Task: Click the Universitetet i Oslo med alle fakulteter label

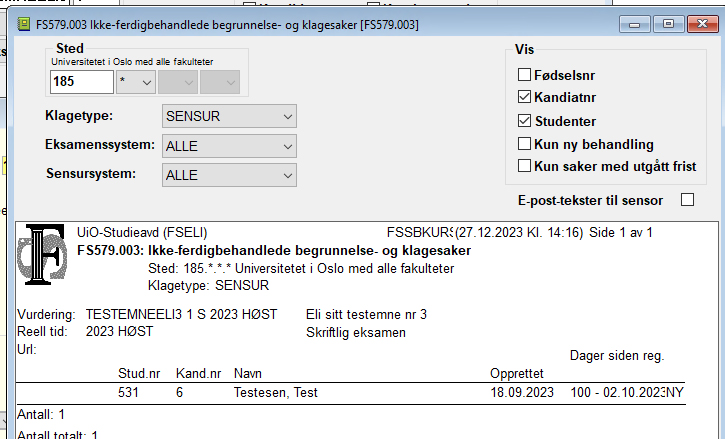Action: [x=132, y=62]
